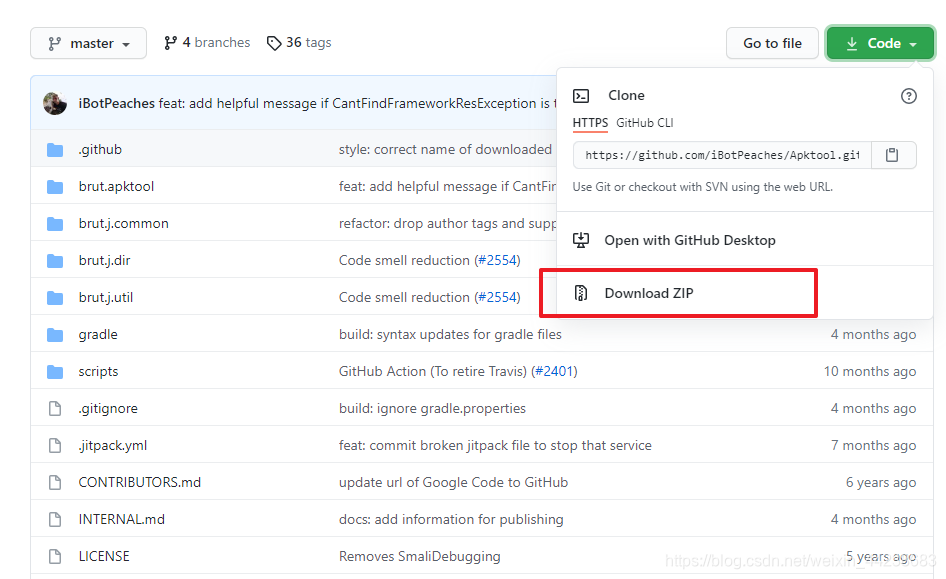Open the brut.apktool folder name
The height and width of the screenshot is (579, 946).
(x=116, y=186)
